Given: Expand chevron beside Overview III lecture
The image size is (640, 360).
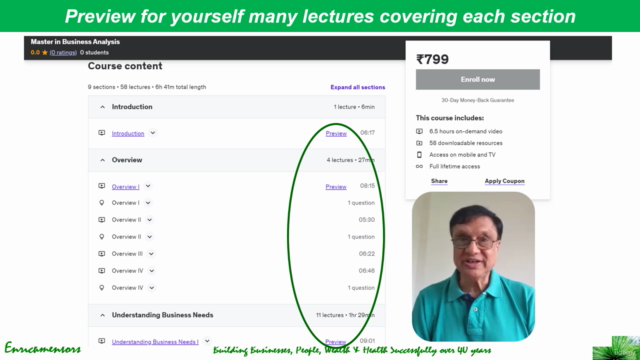Looking at the screenshot, I should [x=151, y=254].
